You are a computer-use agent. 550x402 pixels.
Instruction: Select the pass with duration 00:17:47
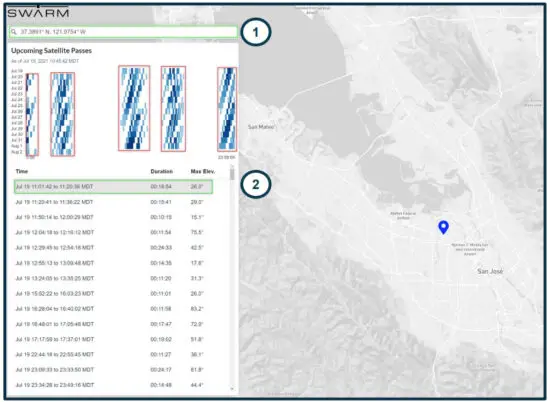113,324
